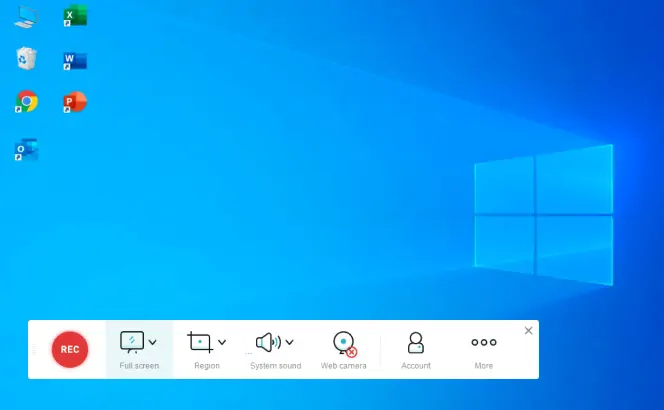The height and width of the screenshot is (410, 664).
Task: Click the "Web camera" label text
Action: 343,366
